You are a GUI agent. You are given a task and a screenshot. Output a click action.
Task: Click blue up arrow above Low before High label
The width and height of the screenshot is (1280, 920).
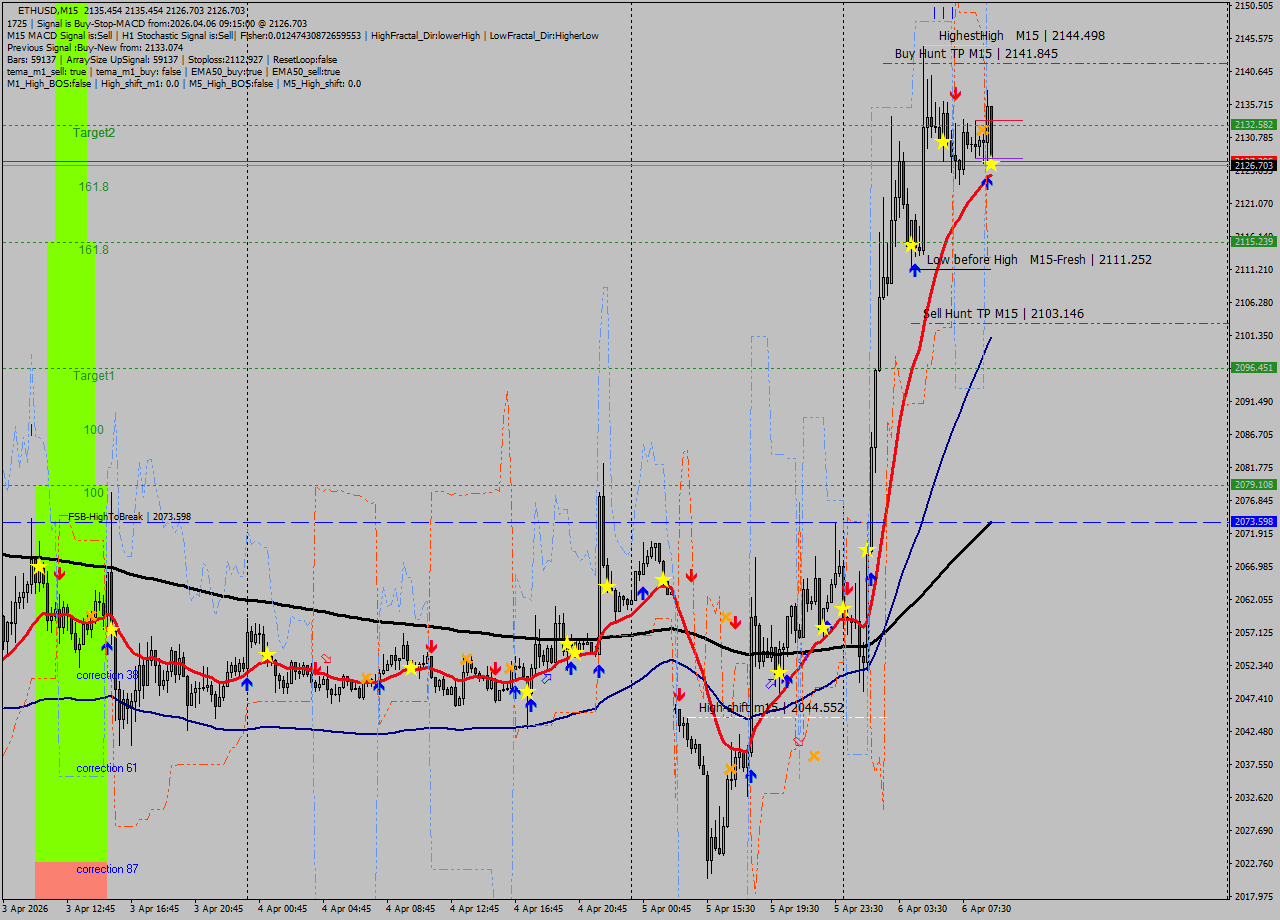[914, 269]
